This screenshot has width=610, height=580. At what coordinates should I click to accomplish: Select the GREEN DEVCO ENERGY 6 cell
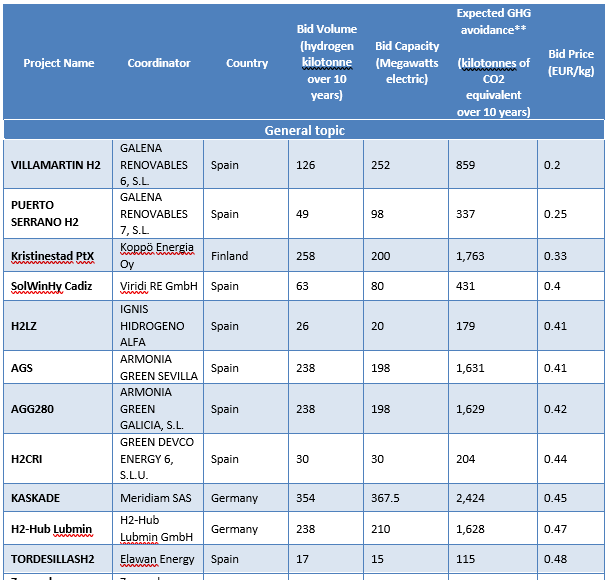(x=157, y=459)
